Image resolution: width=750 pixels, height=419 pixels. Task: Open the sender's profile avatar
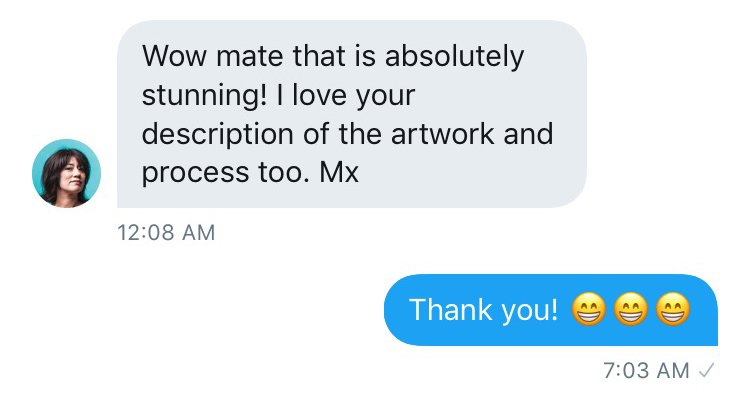[x=67, y=173]
